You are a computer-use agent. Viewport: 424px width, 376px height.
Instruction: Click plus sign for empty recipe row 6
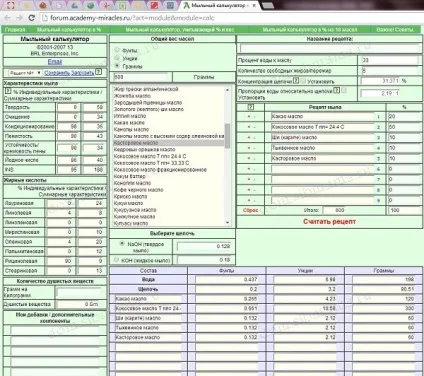tap(249, 169)
